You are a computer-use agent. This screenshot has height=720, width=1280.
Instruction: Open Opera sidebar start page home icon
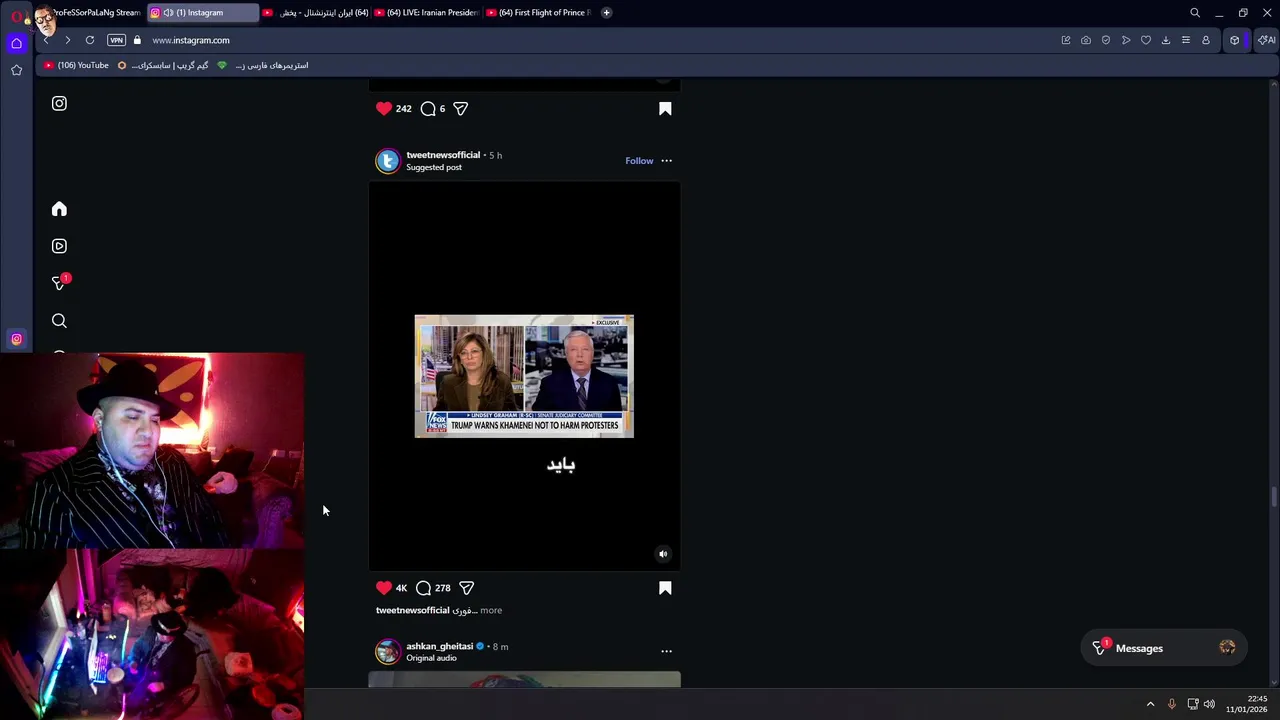tap(16, 43)
